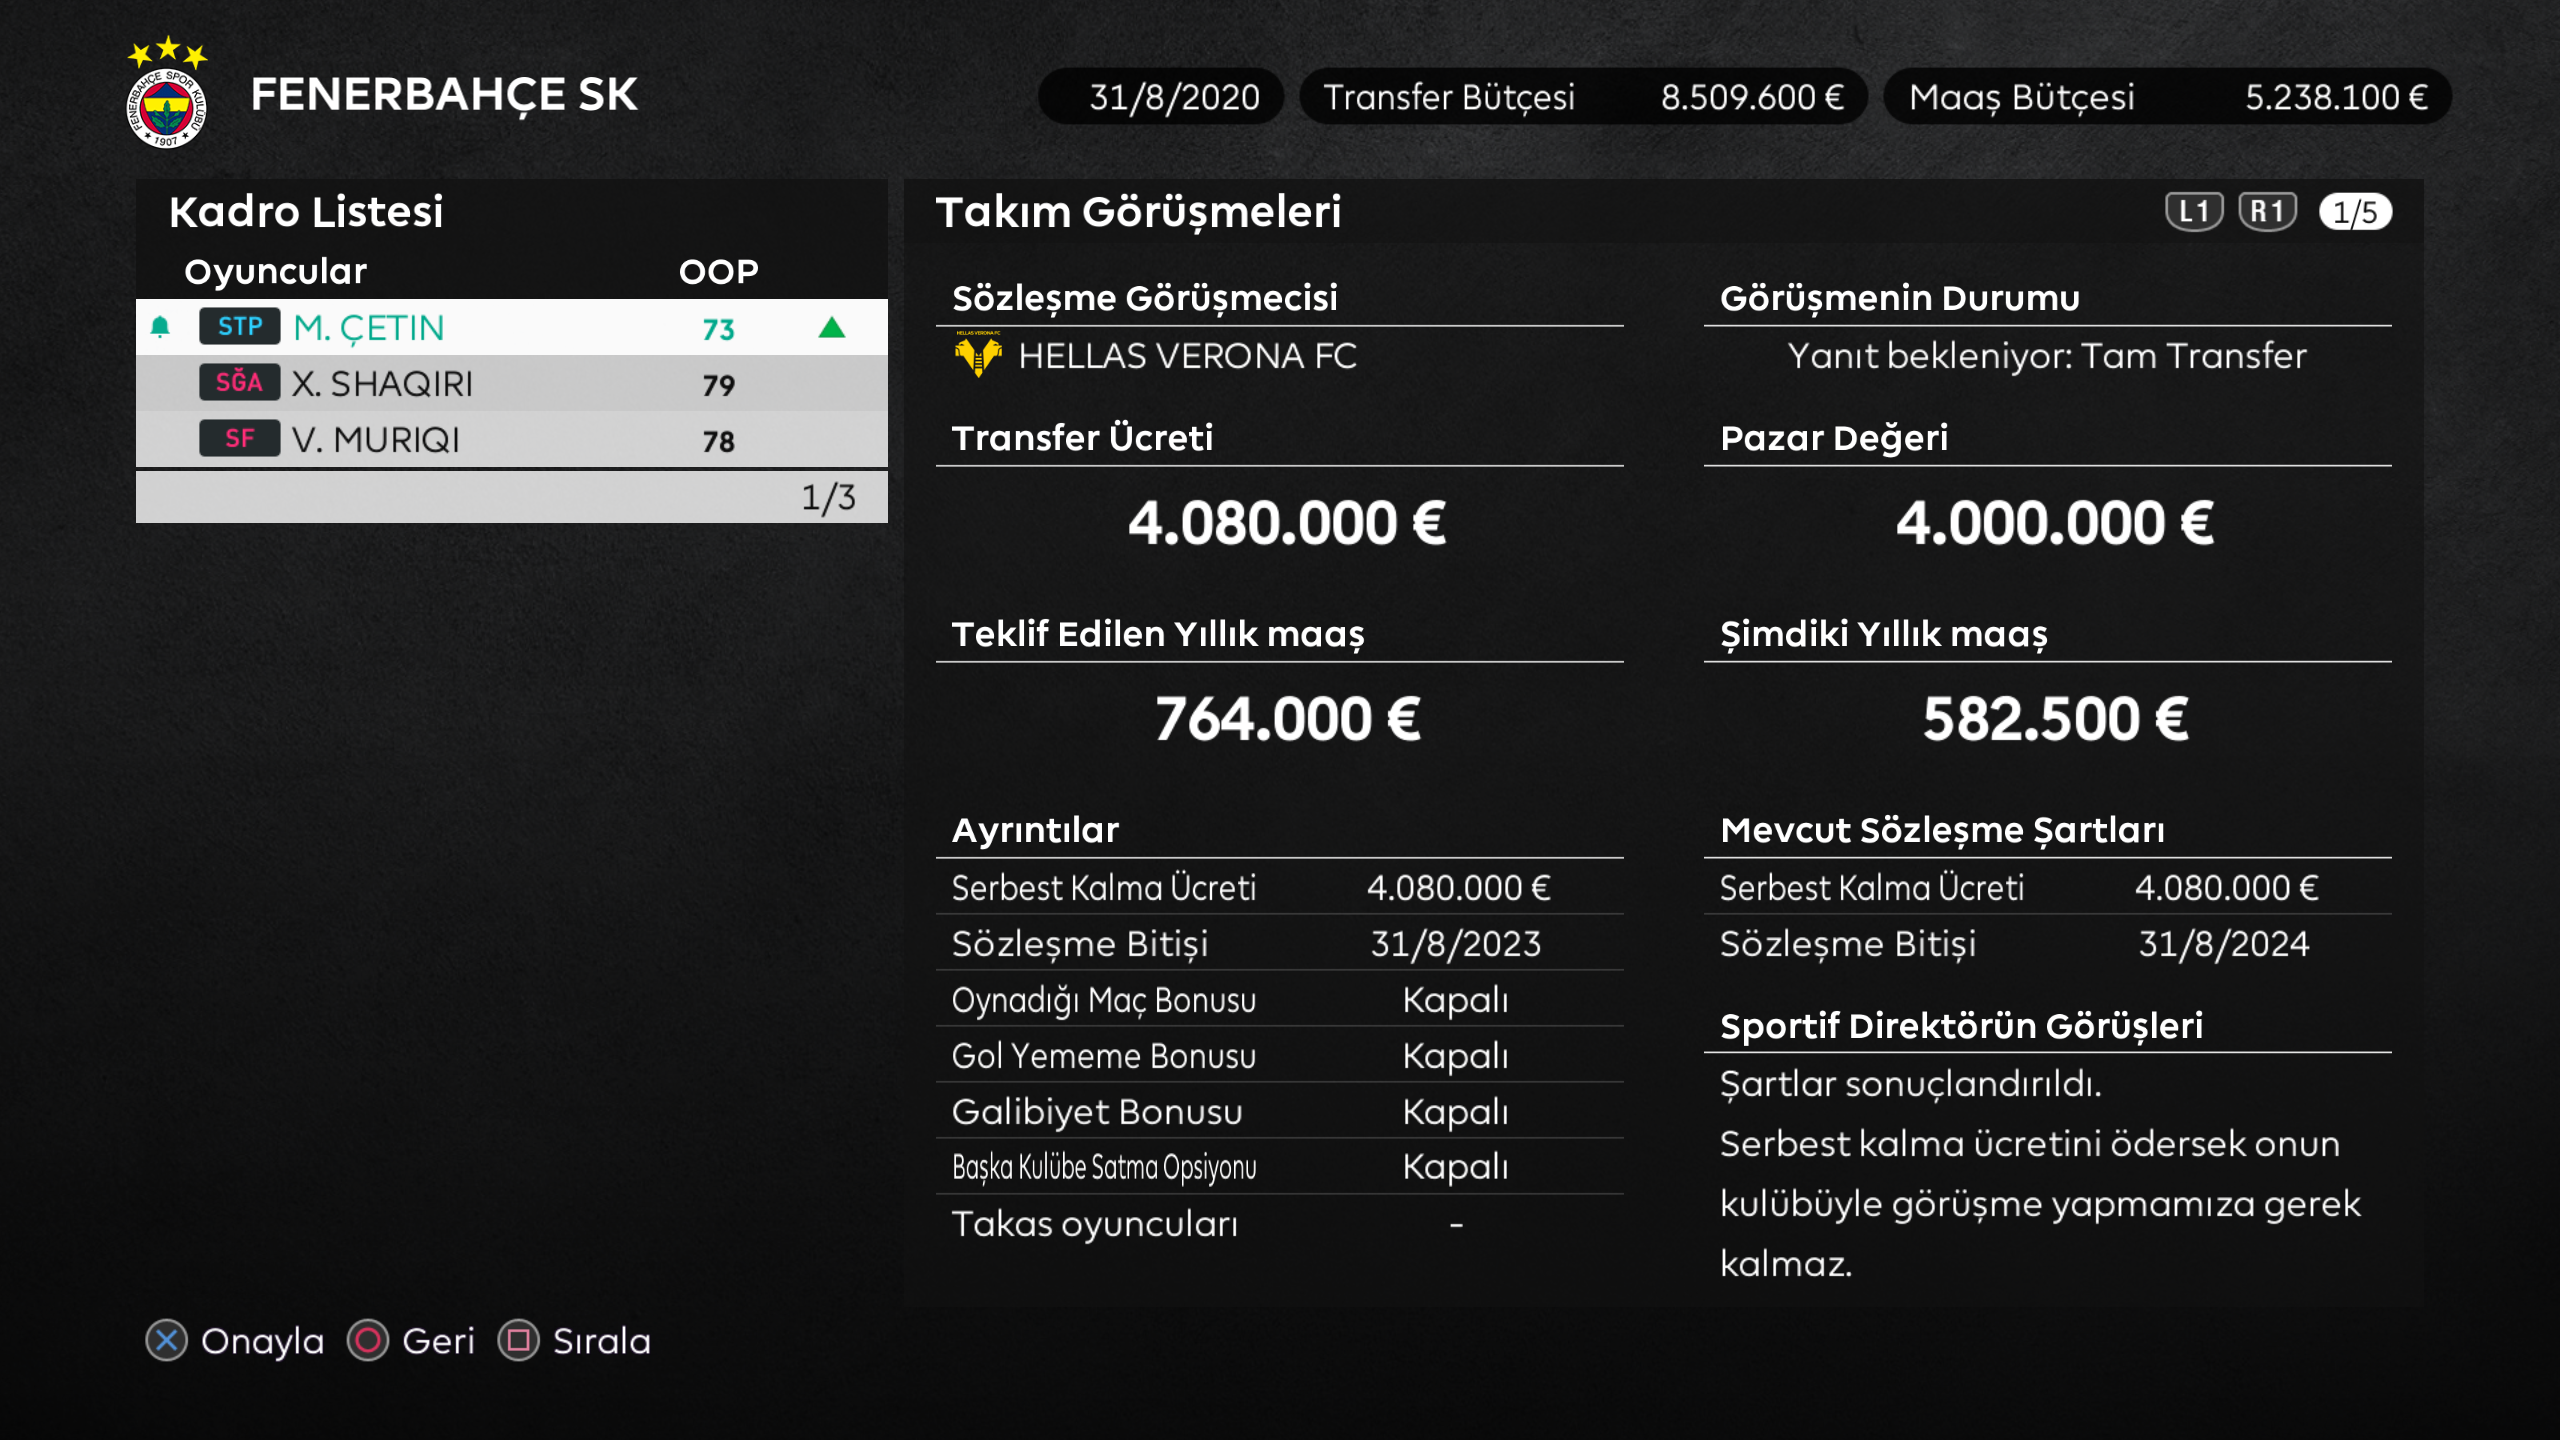Click the Fenerbahçe club crest

[167, 94]
